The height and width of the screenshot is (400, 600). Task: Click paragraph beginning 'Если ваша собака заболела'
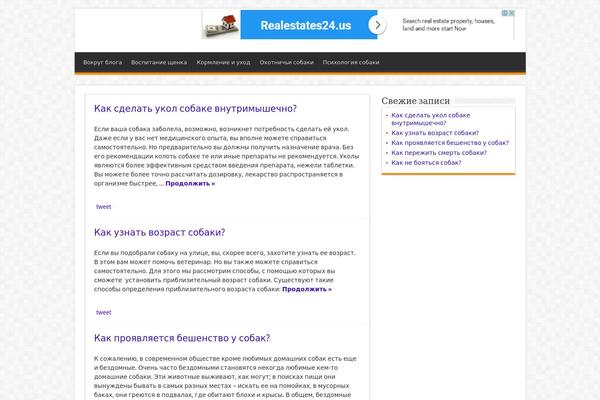click(227, 156)
